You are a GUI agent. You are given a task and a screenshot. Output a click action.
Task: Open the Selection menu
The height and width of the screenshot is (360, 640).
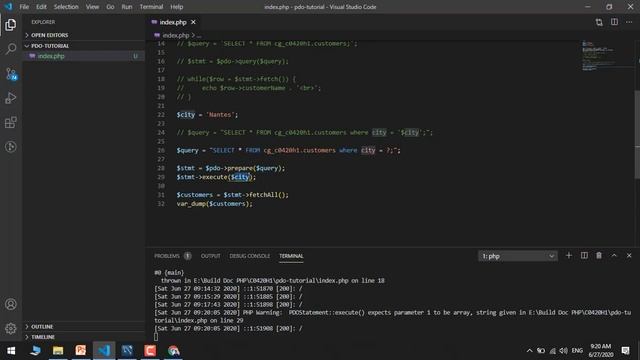click(66, 7)
